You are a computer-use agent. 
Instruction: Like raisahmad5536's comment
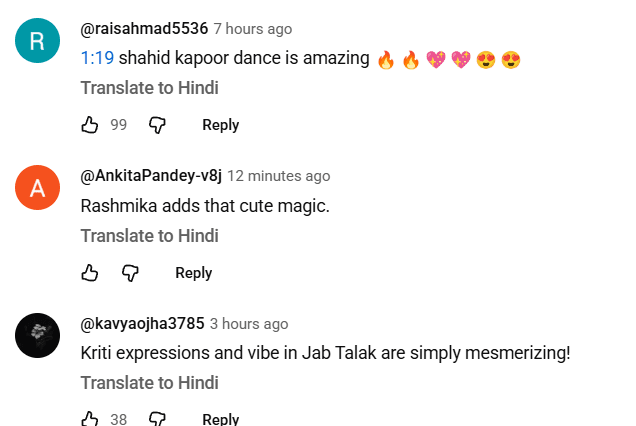[90, 125]
